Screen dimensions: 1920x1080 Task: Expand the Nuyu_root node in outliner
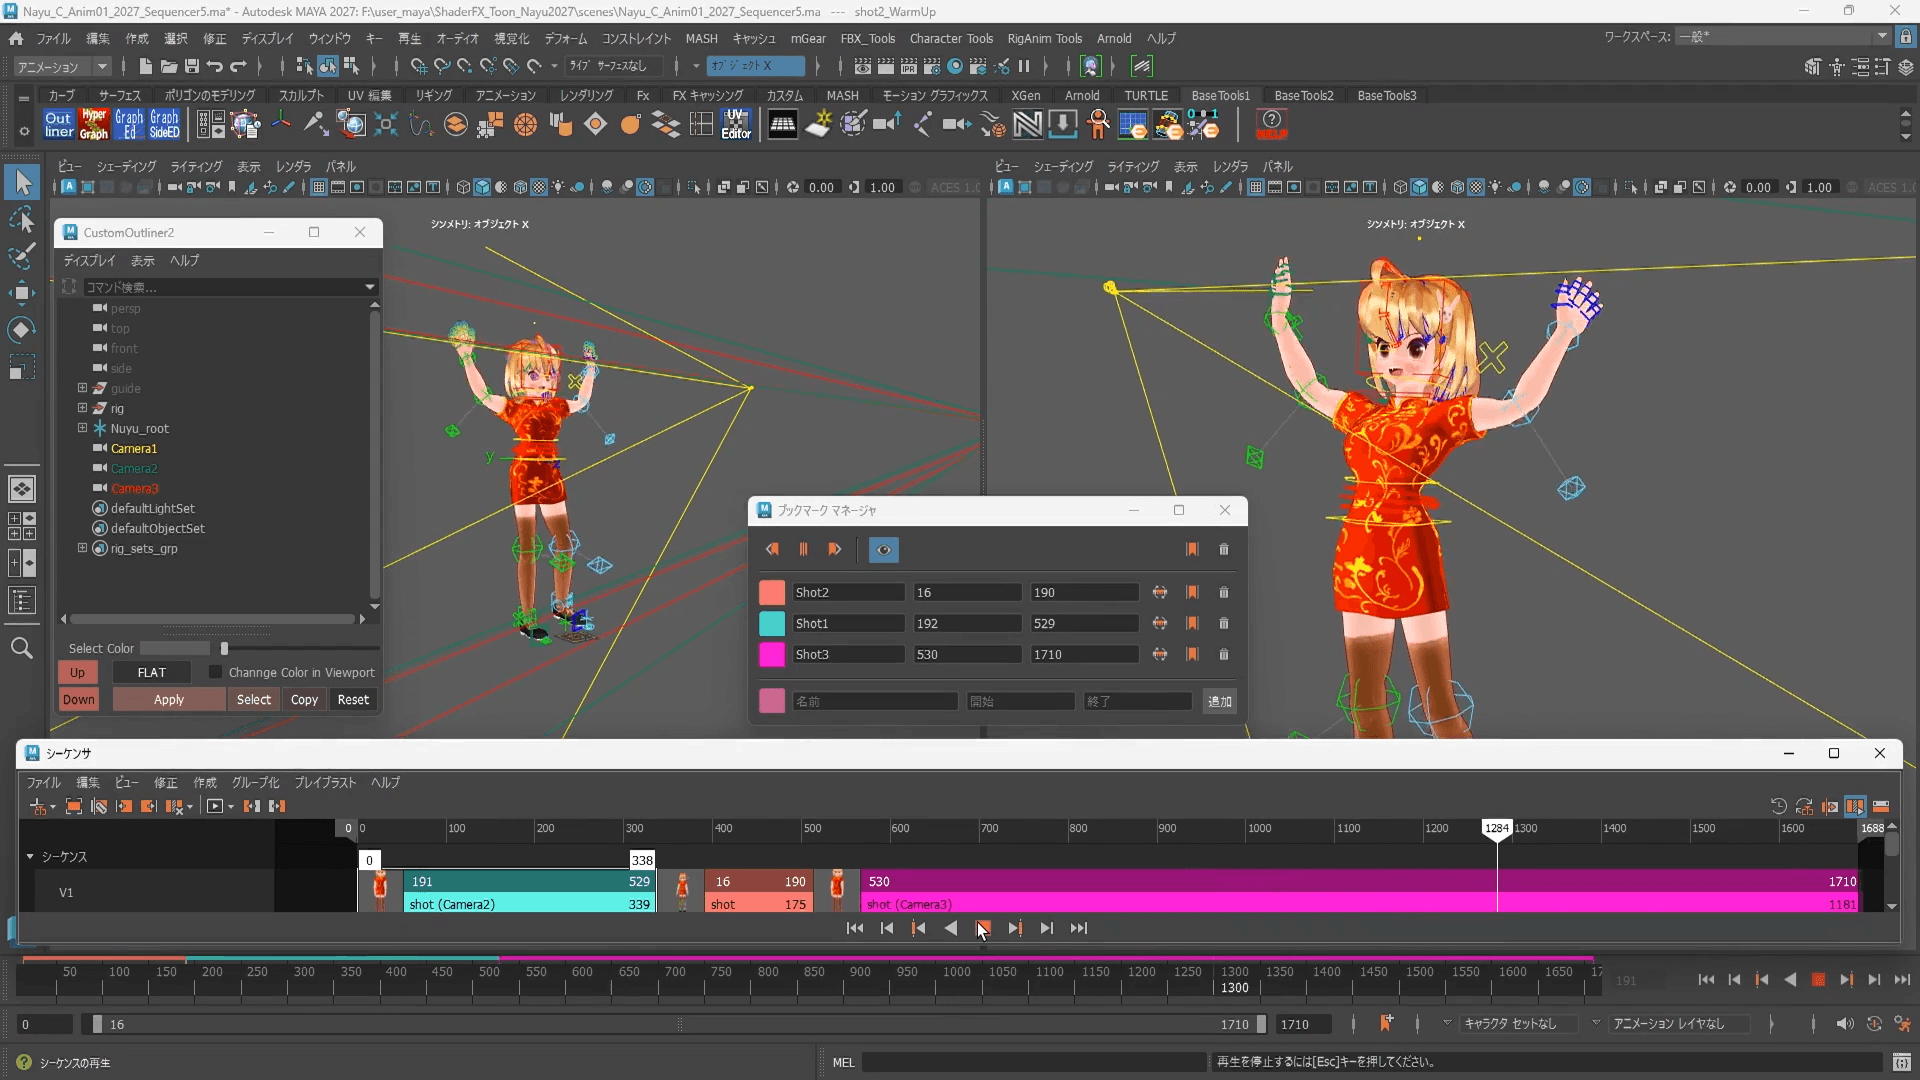point(83,428)
